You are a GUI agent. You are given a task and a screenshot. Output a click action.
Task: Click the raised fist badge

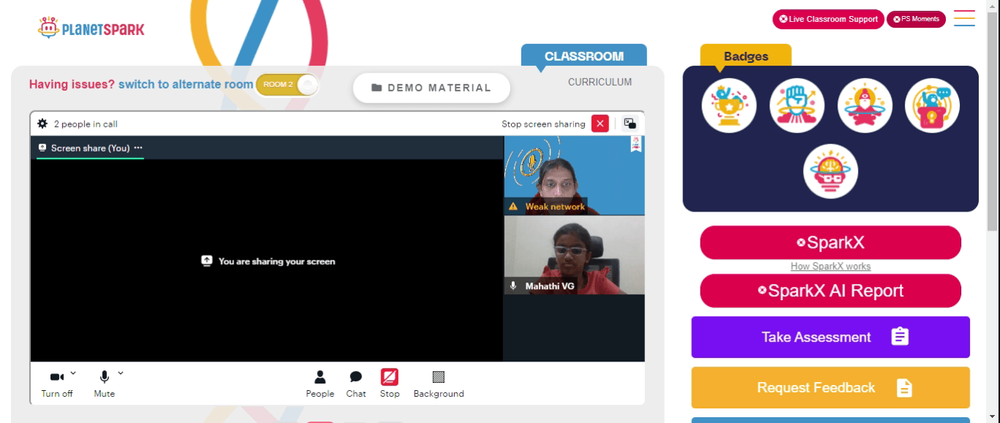[797, 106]
